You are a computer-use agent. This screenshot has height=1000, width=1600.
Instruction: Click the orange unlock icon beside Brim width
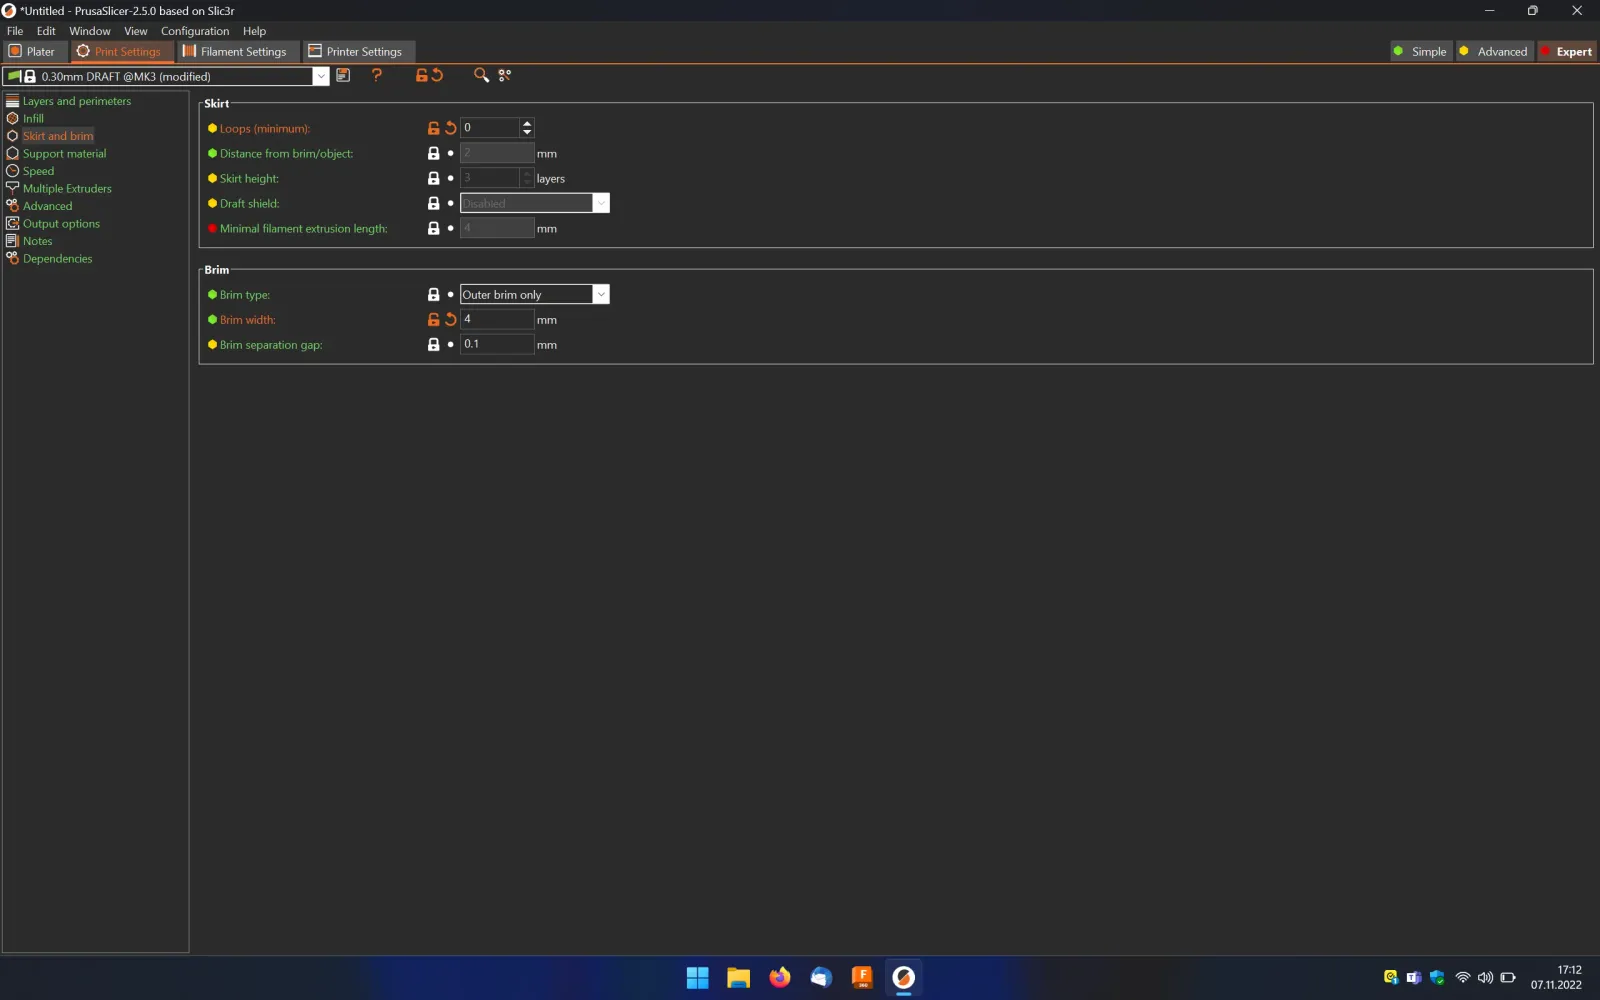tap(434, 320)
